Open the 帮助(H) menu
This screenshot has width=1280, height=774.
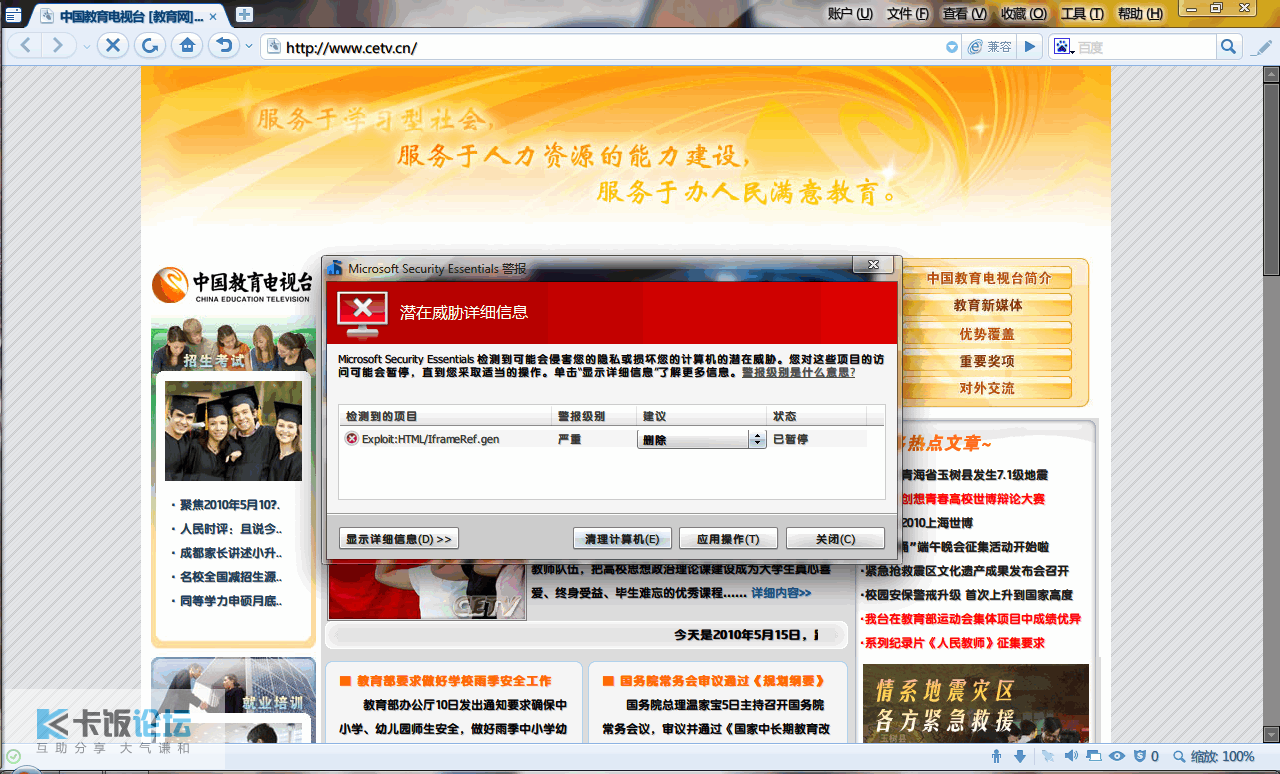pos(1141,14)
